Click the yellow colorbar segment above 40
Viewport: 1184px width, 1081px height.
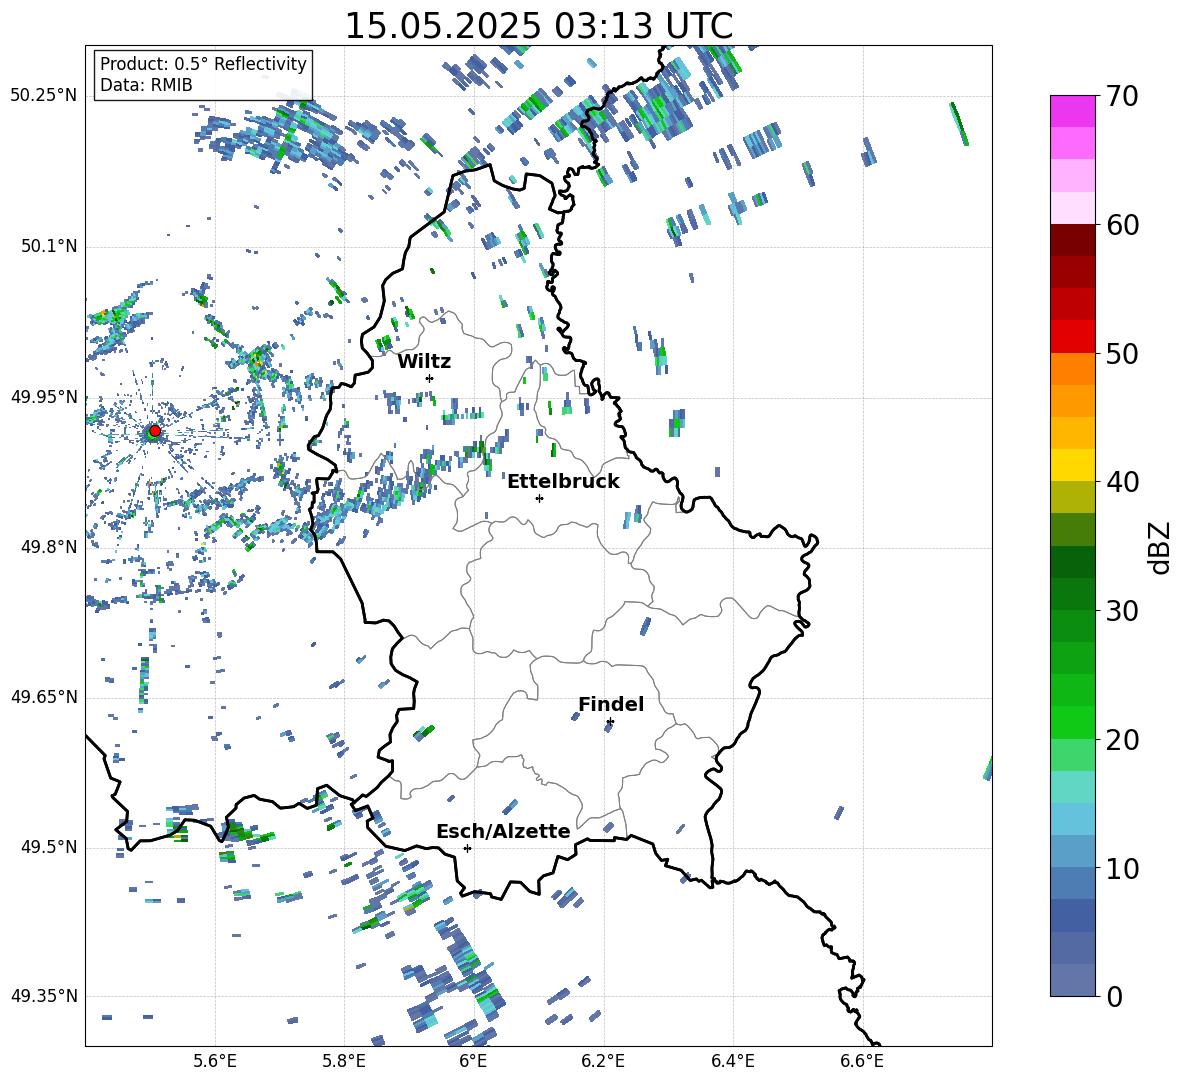pyautogui.click(x=1073, y=466)
